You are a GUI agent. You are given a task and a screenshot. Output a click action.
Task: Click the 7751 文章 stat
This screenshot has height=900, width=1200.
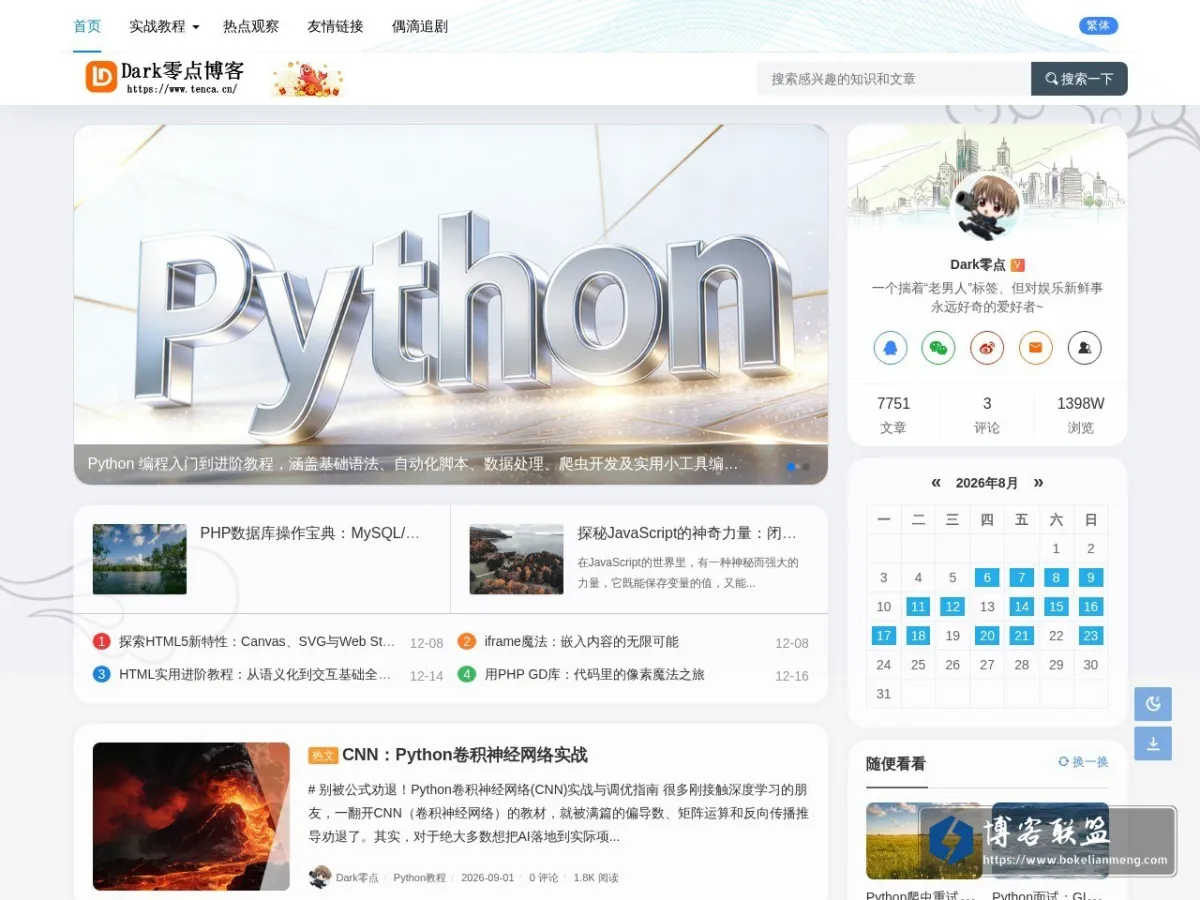click(x=893, y=415)
